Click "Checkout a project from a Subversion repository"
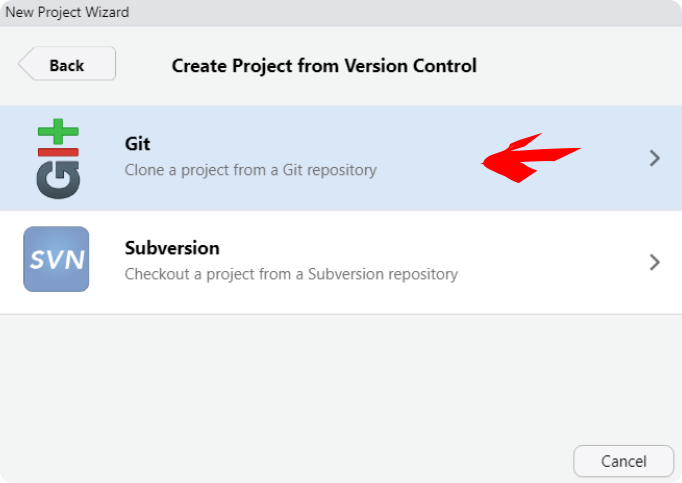The height and width of the screenshot is (483, 682). [291, 274]
